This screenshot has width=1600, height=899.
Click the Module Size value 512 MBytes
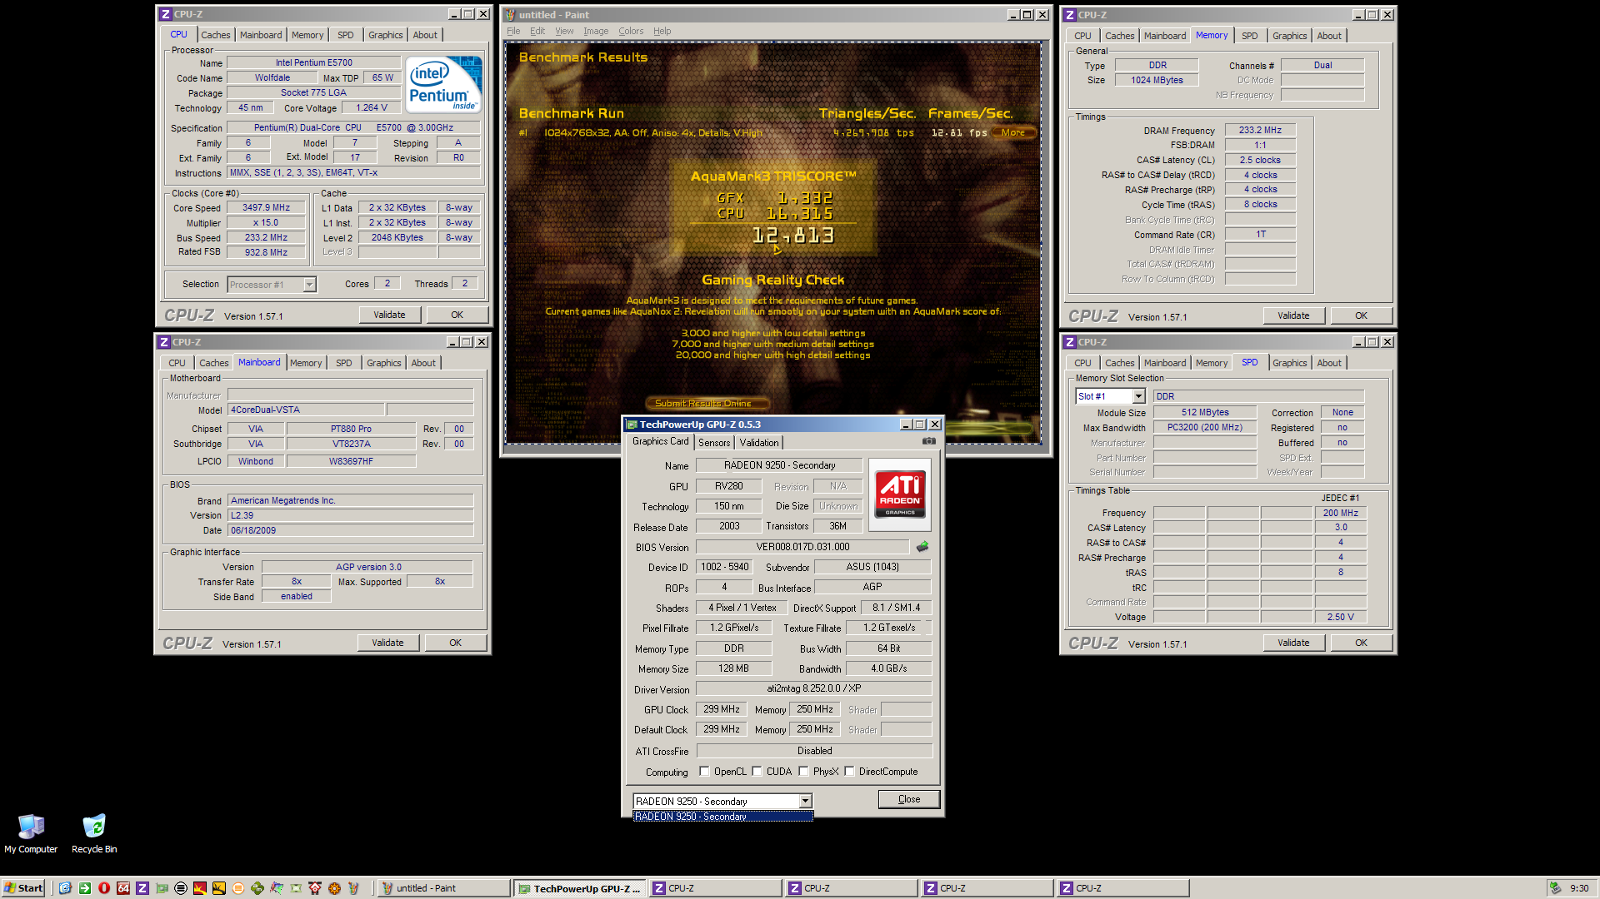(1205, 412)
